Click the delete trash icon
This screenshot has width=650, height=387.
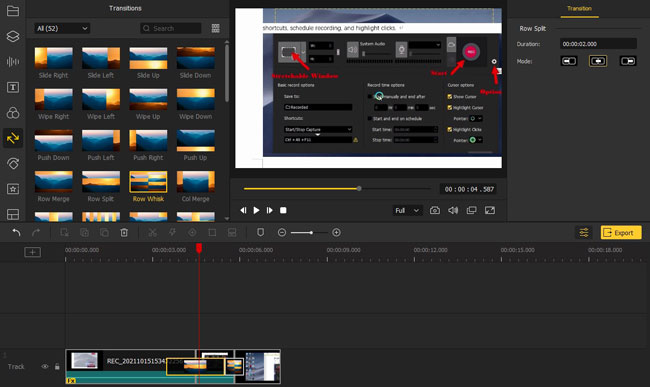pyautogui.click(x=124, y=232)
